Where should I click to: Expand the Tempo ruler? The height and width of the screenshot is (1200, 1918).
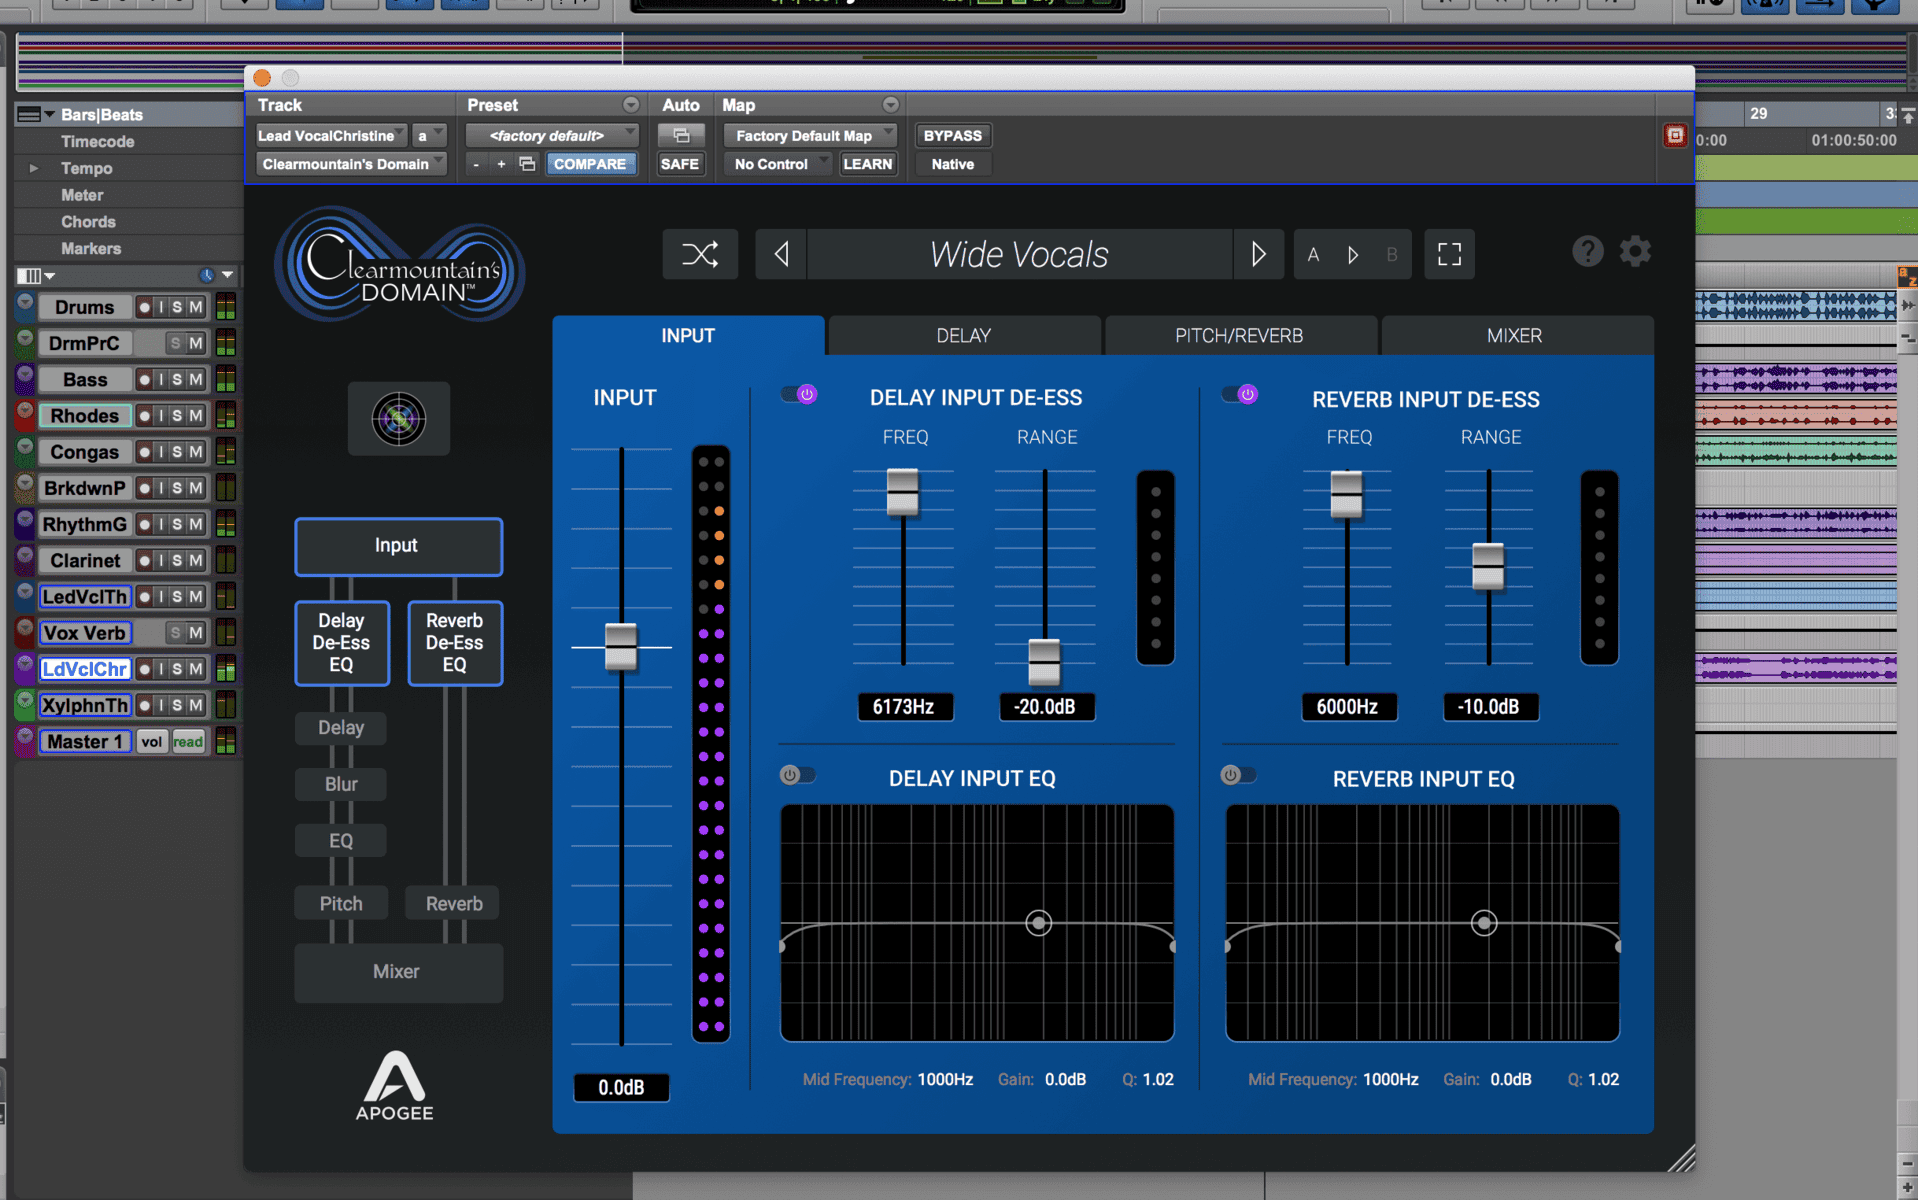click(x=33, y=168)
